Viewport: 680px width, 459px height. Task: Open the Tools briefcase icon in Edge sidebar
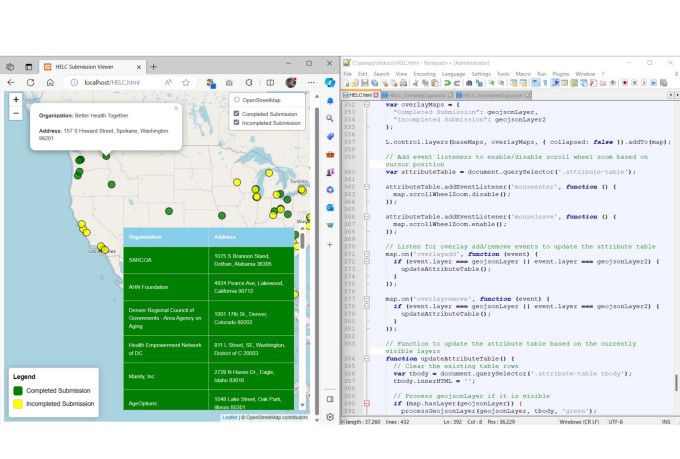point(330,154)
